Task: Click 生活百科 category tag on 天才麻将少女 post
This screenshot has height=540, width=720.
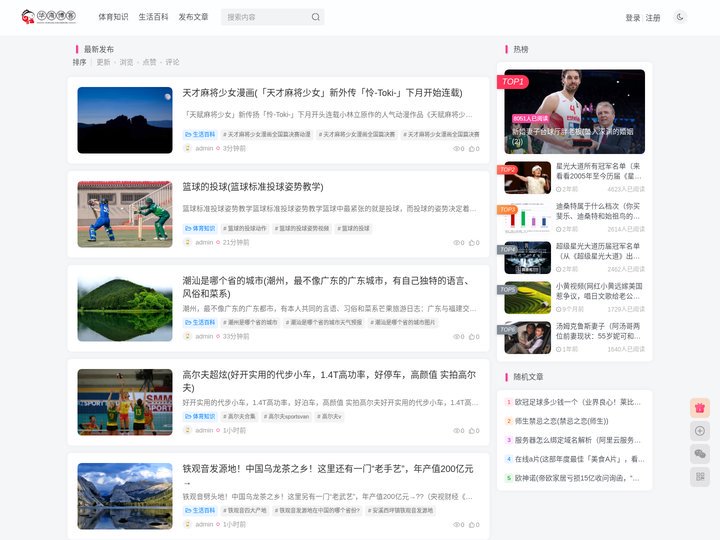Action: [200, 135]
